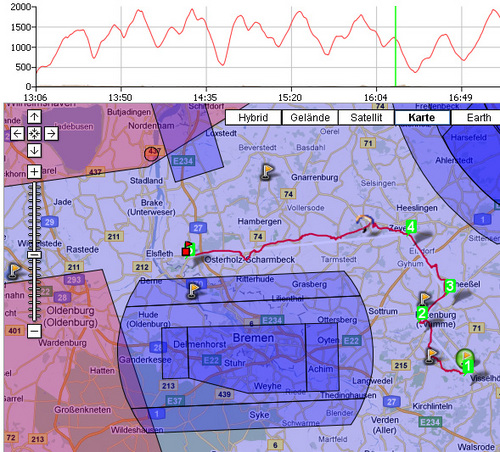Image resolution: width=500 pixels, height=452 pixels.
Task: Pan the map left with arrow button
Action: (17, 134)
